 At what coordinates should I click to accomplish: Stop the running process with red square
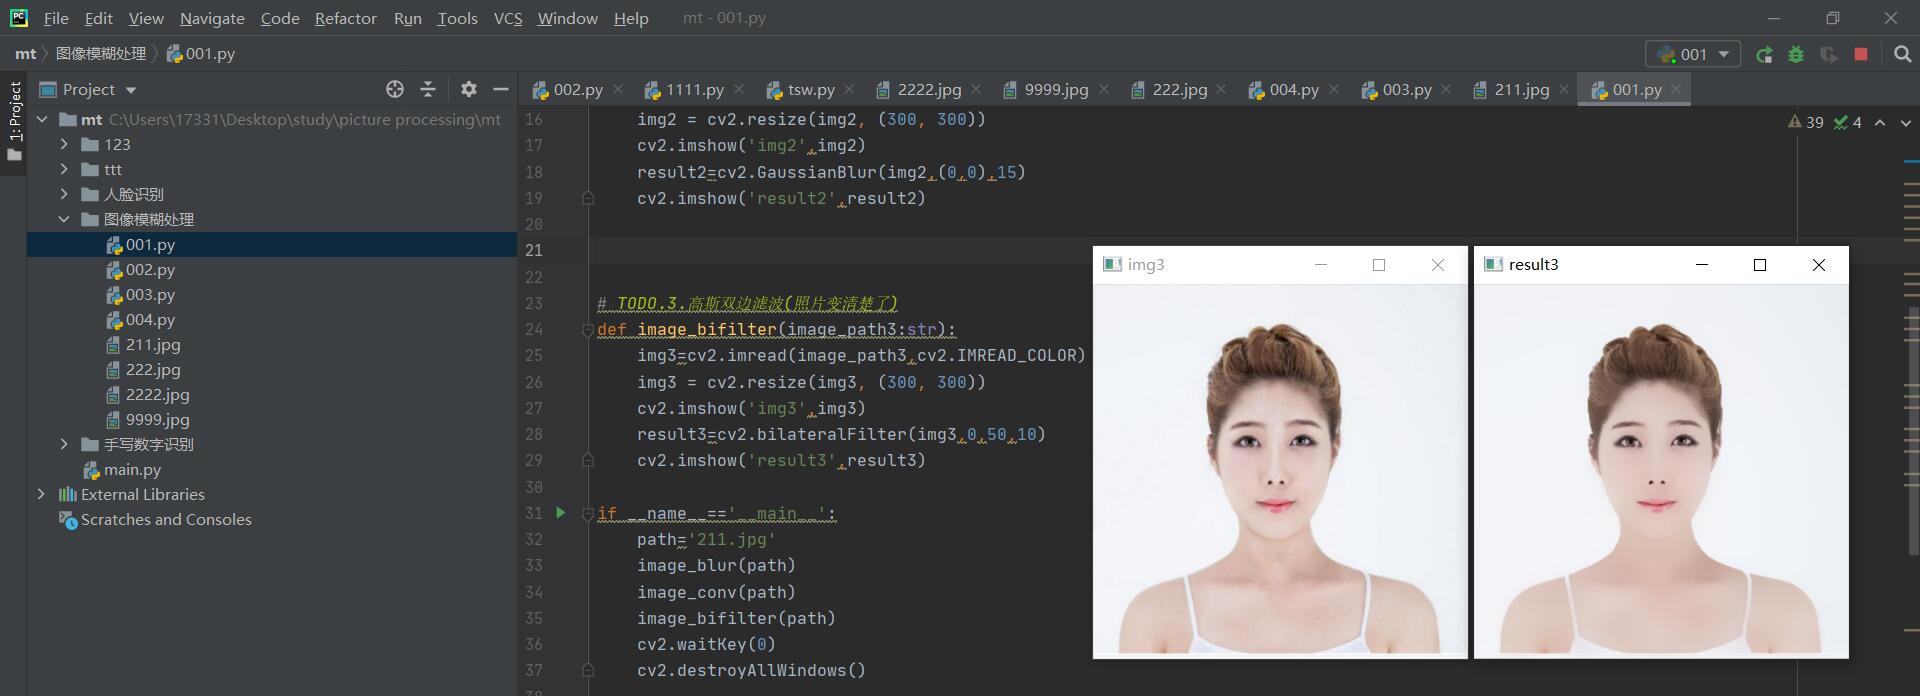[1861, 54]
